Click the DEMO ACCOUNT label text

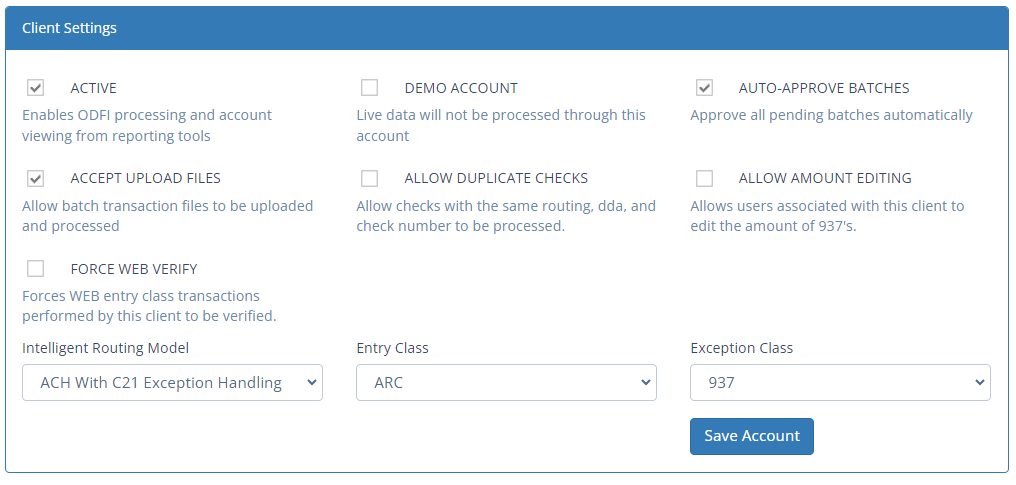click(x=461, y=88)
